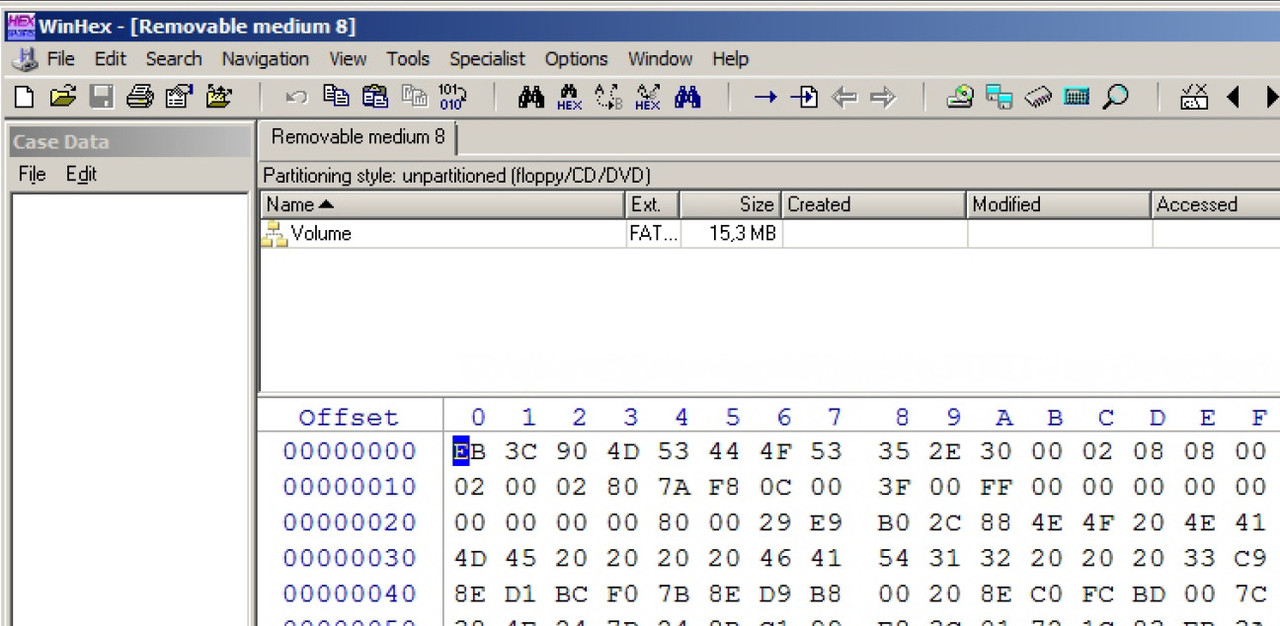Screen dimensions: 1280x626
Task: Click the Open RAM chip icon
Action: point(1038,97)
